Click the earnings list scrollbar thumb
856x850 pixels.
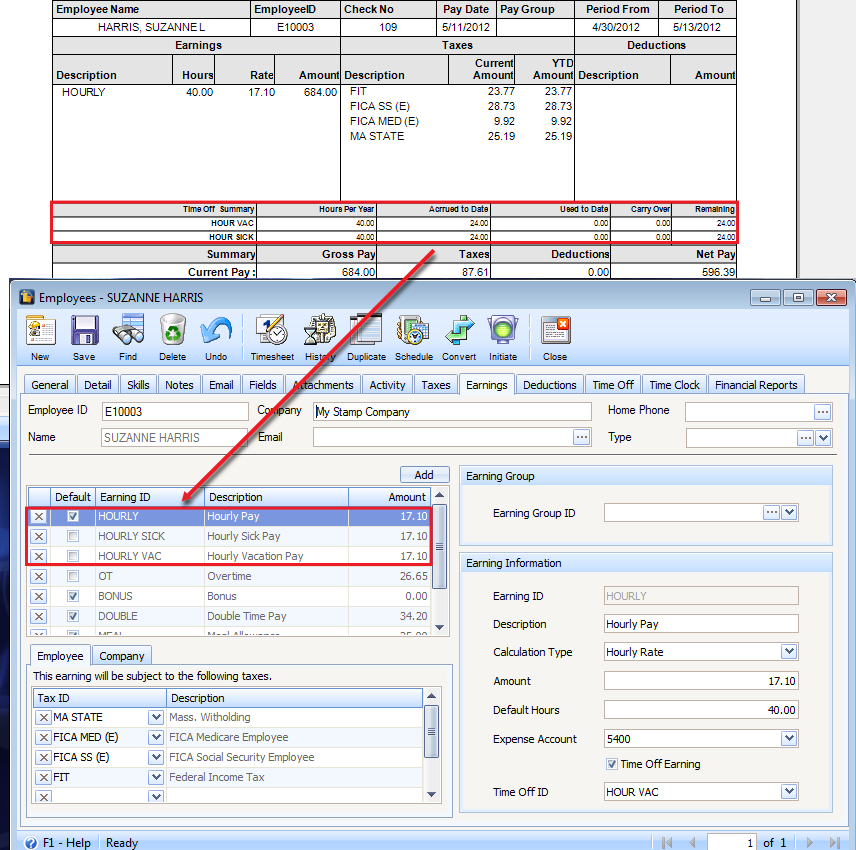click(439, 546)
